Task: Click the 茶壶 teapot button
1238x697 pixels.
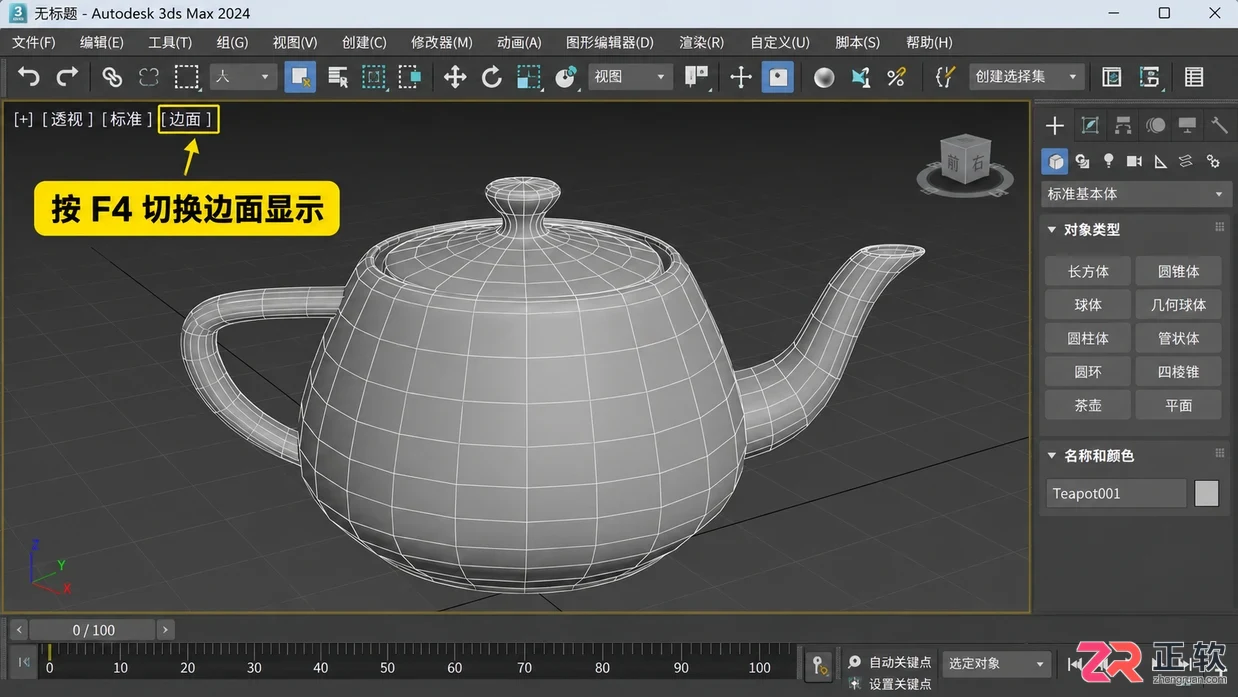Action: pos(1088,405)
